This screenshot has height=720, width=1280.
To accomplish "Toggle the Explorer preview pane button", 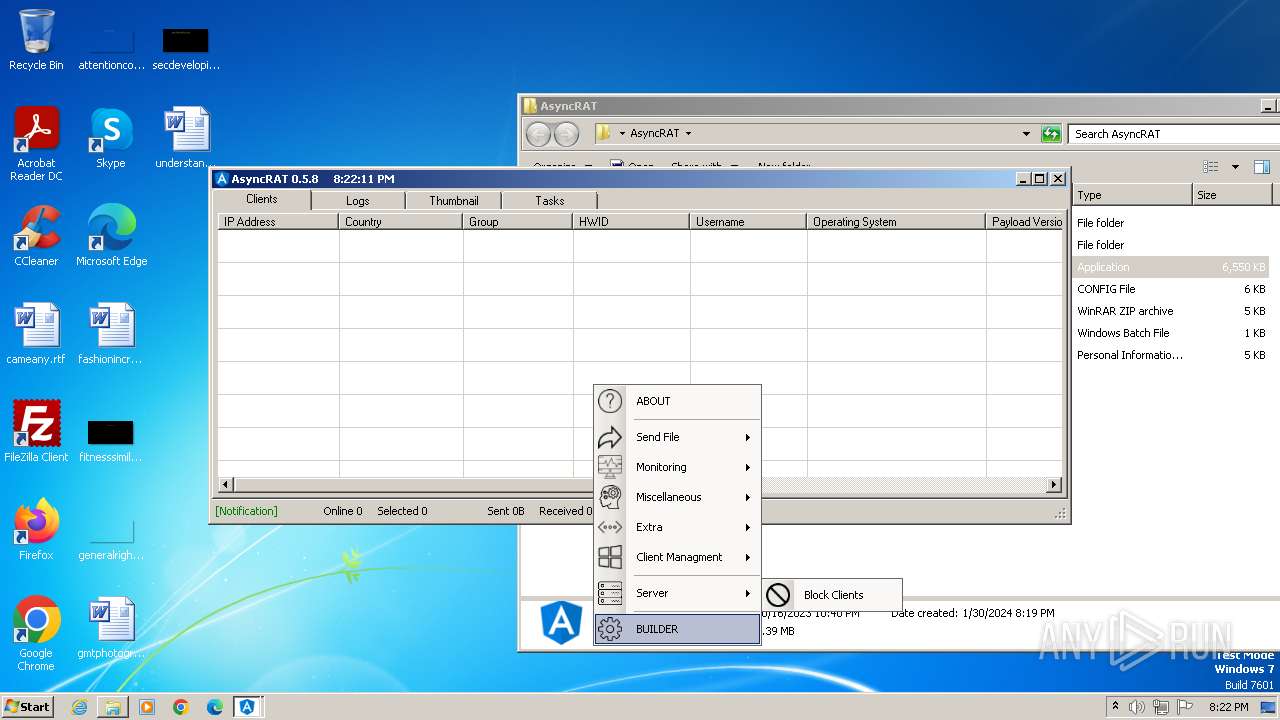I will click(1262, 167).
